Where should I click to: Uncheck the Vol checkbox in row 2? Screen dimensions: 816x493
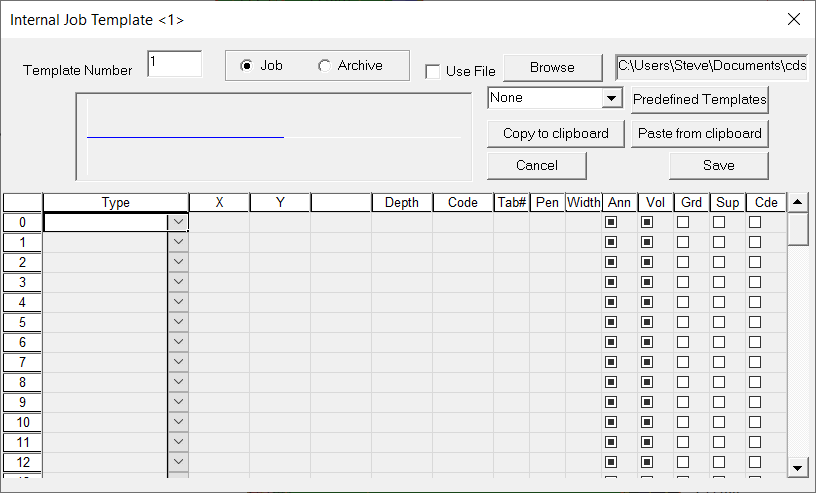[647, 262]
